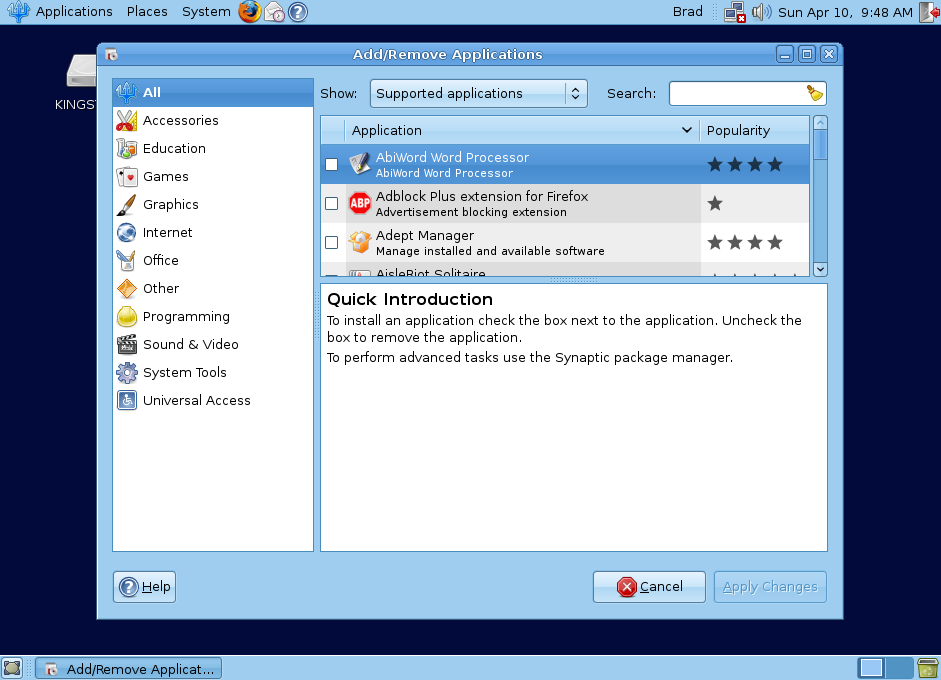
Task: Click the list scrollbar up arrow
Action: tap(820, 122)
